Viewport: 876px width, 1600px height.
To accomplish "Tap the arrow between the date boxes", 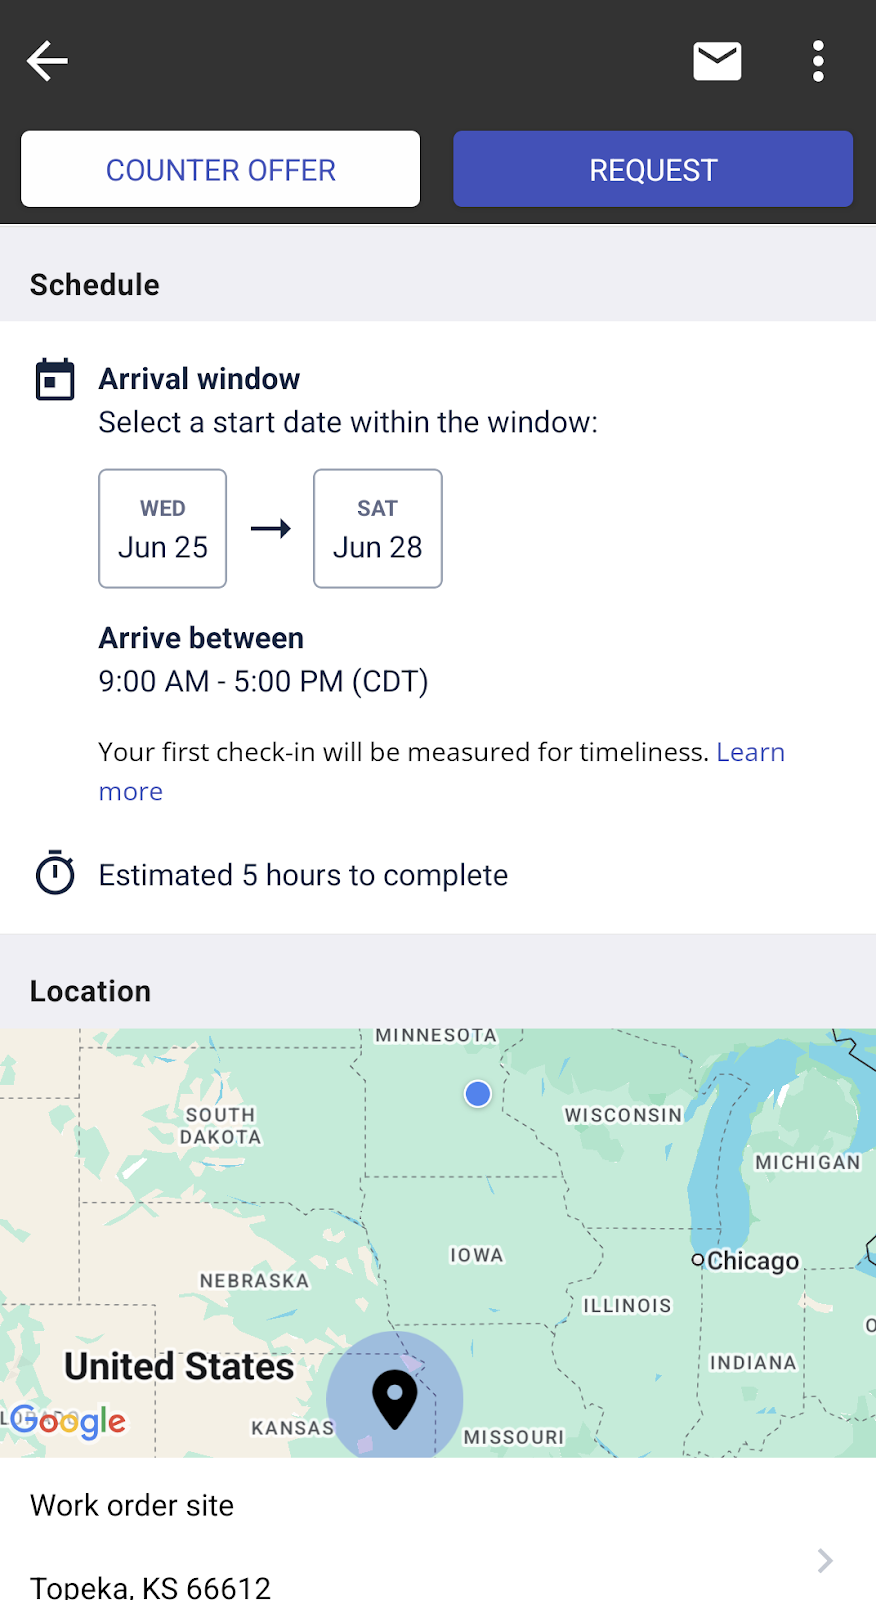I will pos(270,528).
